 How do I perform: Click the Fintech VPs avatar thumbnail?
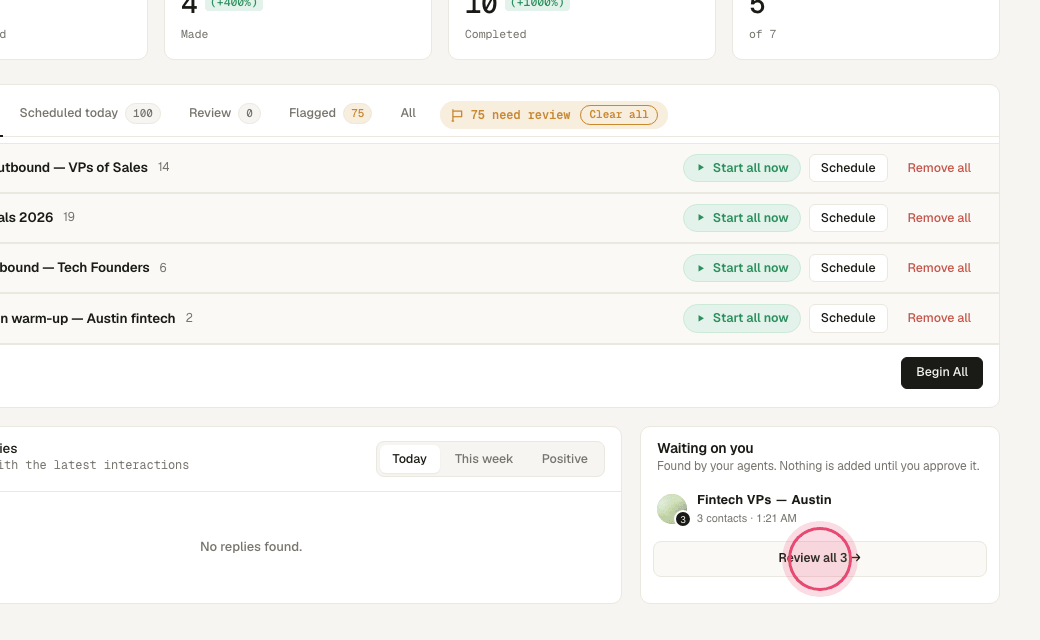672,509
